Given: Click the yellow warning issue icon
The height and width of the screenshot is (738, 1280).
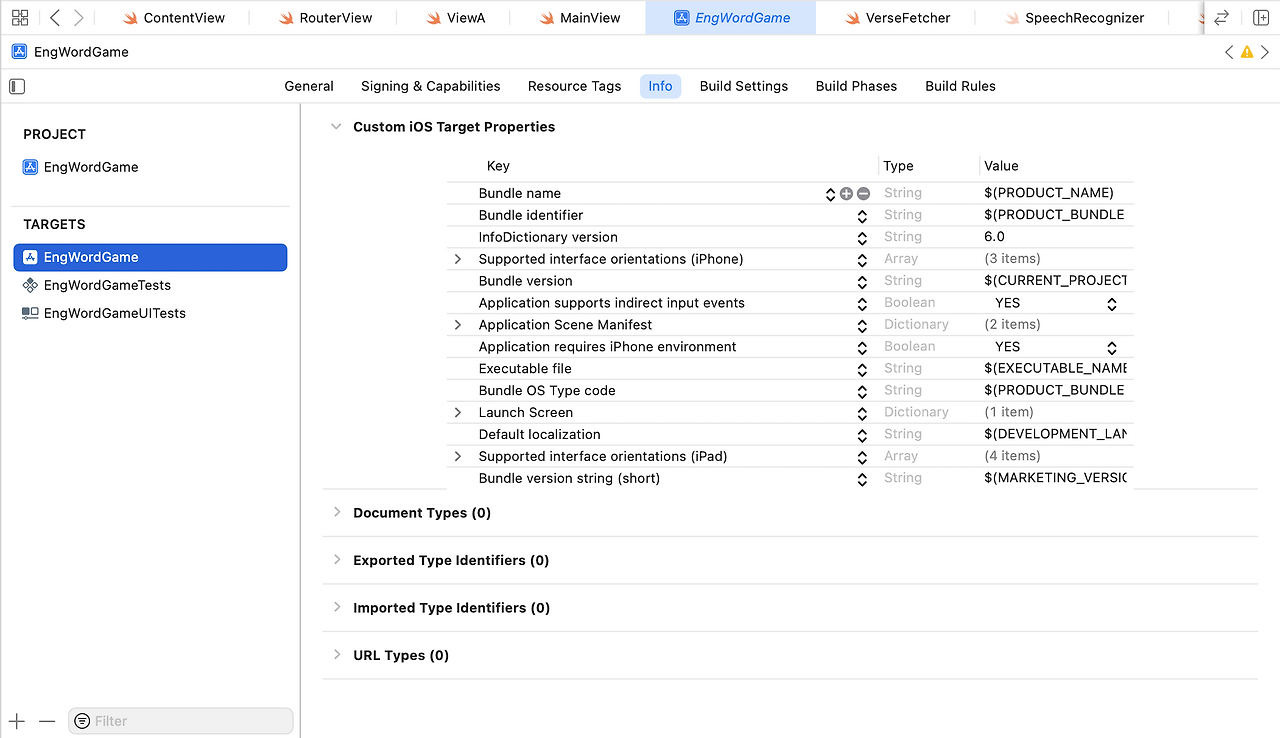Looking at the screenshot, I should [1247, 52].
